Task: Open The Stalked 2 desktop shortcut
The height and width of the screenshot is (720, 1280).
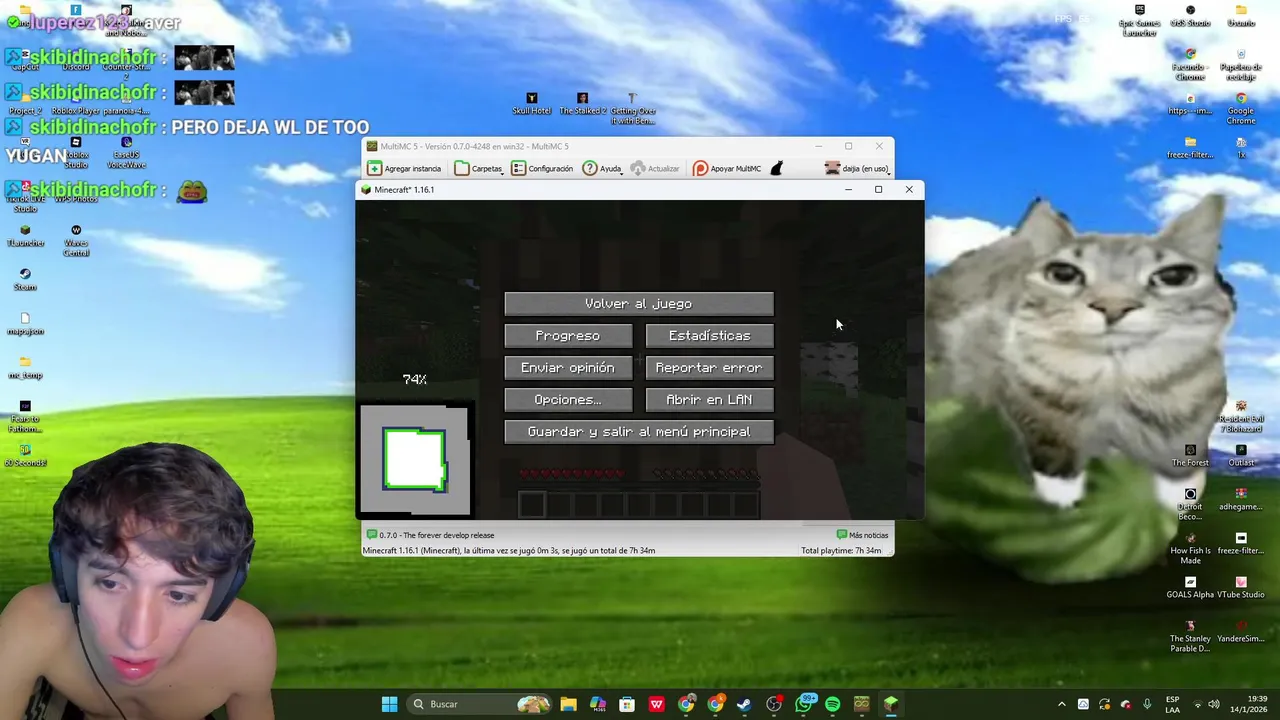Action: click(x=582, y=103)
